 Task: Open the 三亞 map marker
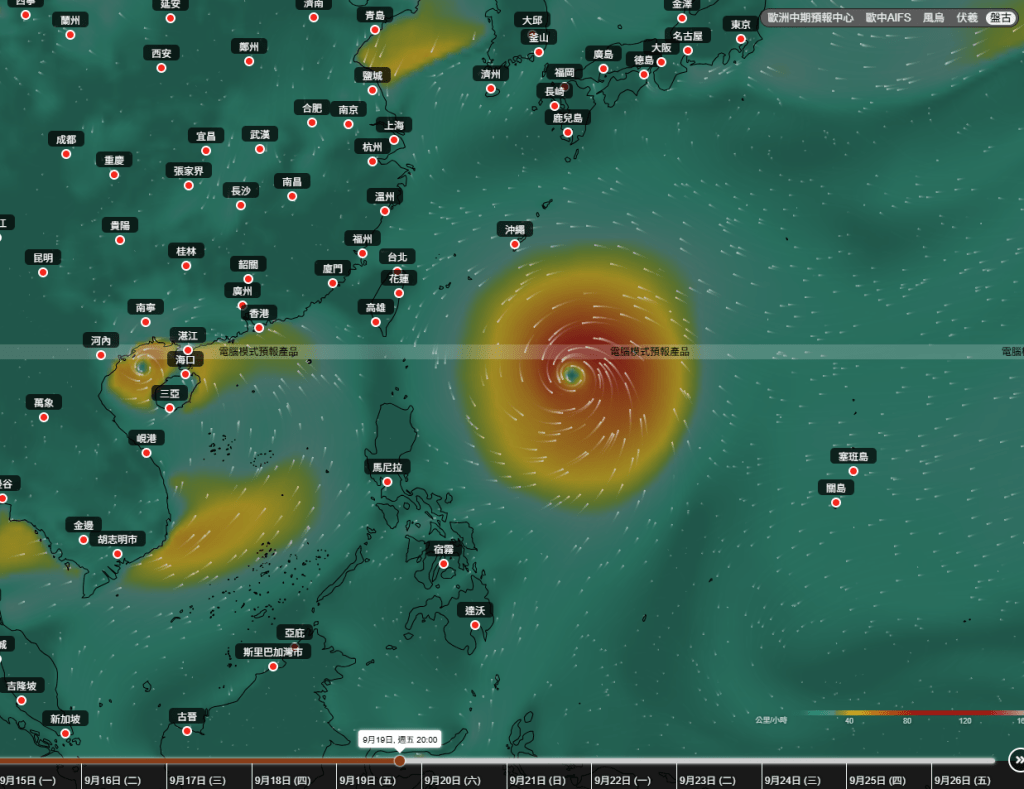[170, 408]
